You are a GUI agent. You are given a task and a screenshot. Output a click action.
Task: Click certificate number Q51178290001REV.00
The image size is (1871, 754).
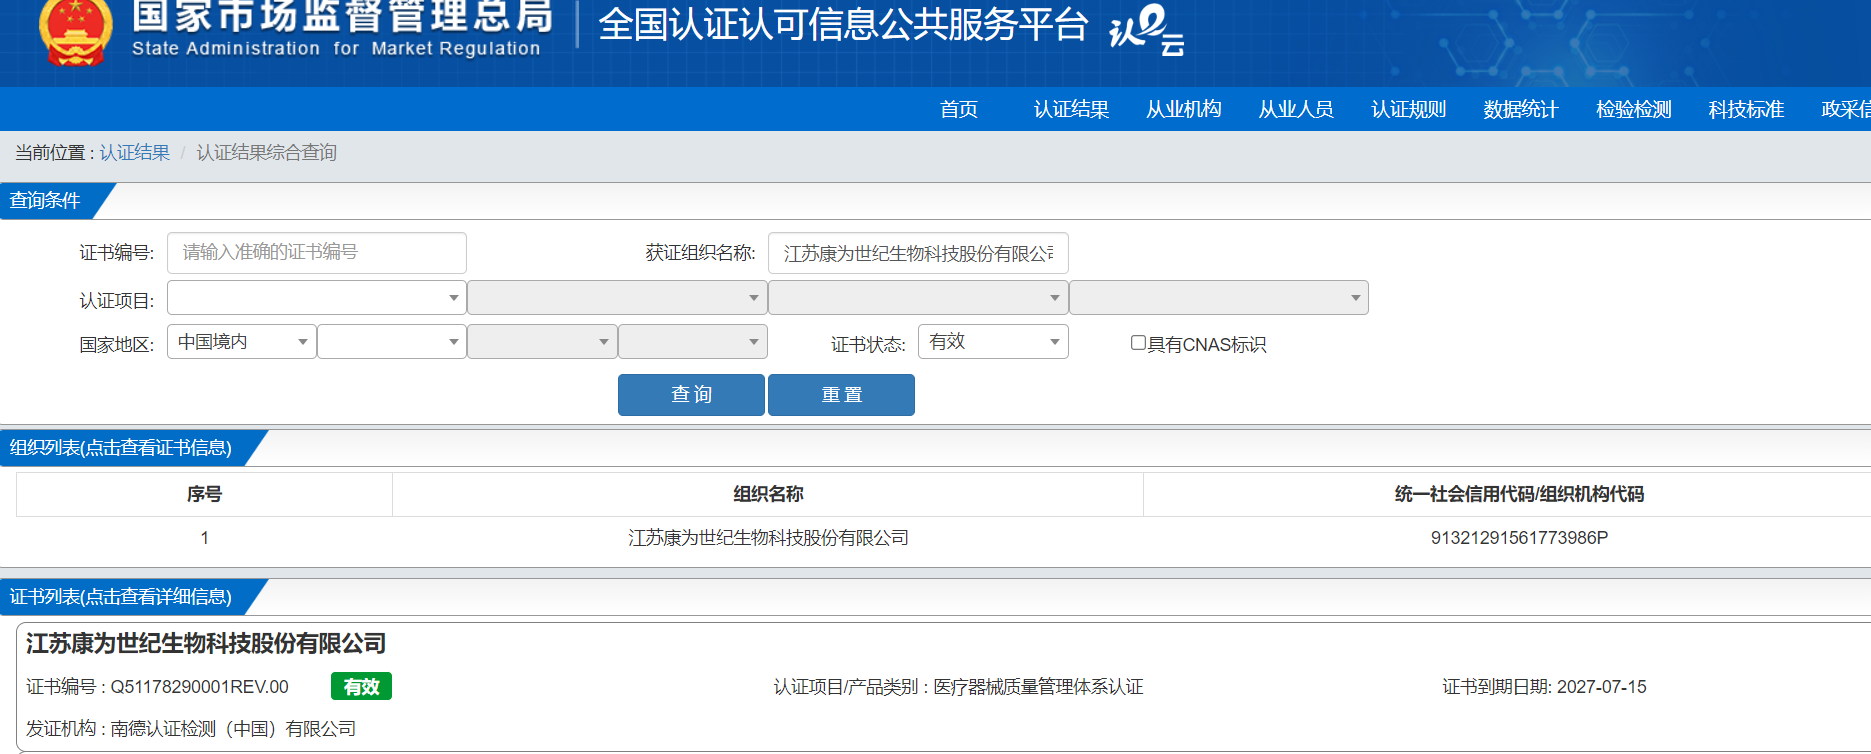click(x=199, y=687)
